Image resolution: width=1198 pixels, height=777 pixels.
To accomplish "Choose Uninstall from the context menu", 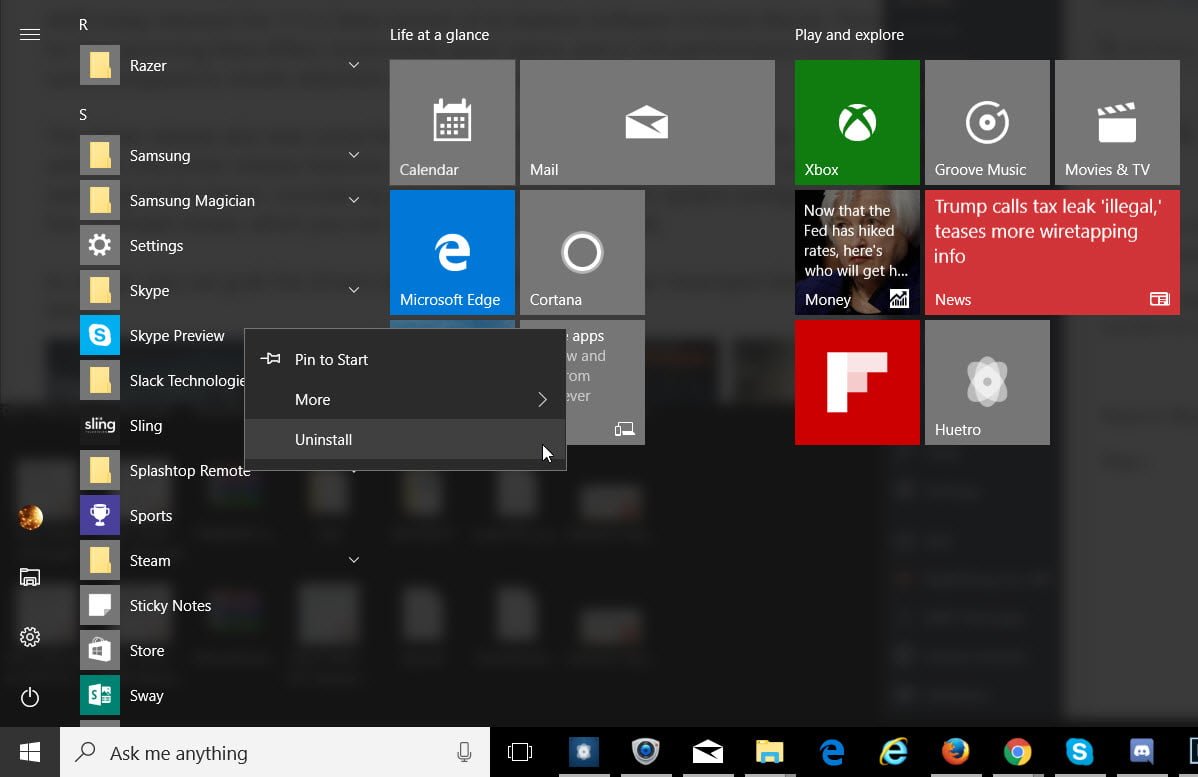I will pyautogui.click(x=406, y=439).
